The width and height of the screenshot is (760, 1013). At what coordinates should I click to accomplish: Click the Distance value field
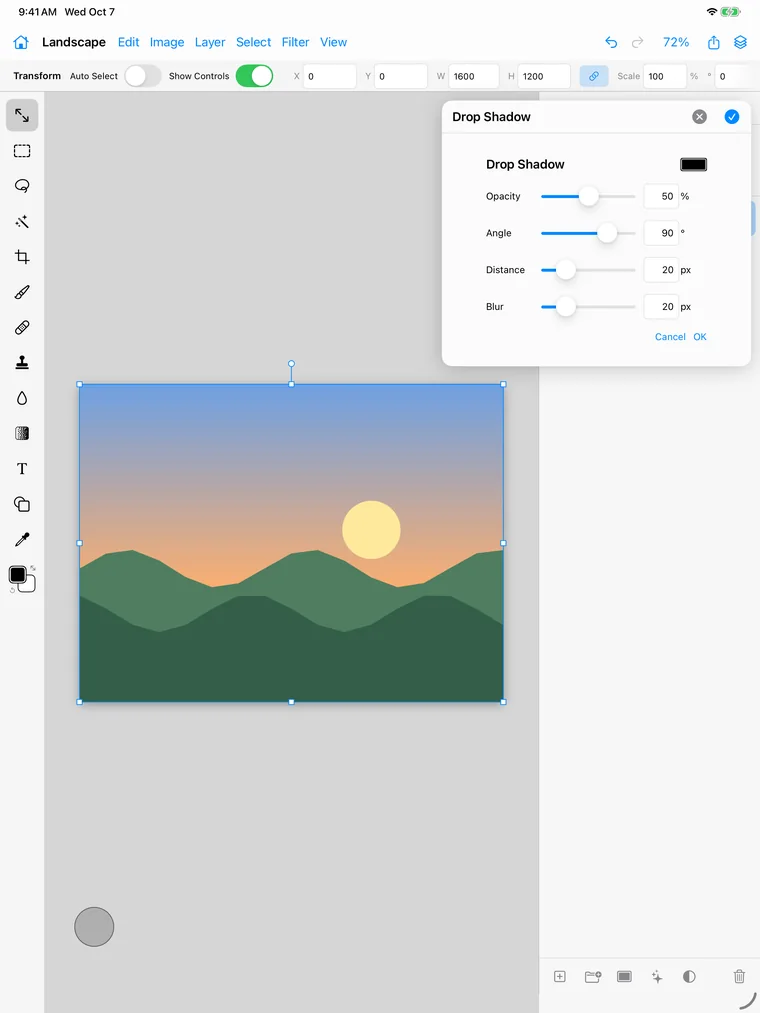[x=660, y=270]
